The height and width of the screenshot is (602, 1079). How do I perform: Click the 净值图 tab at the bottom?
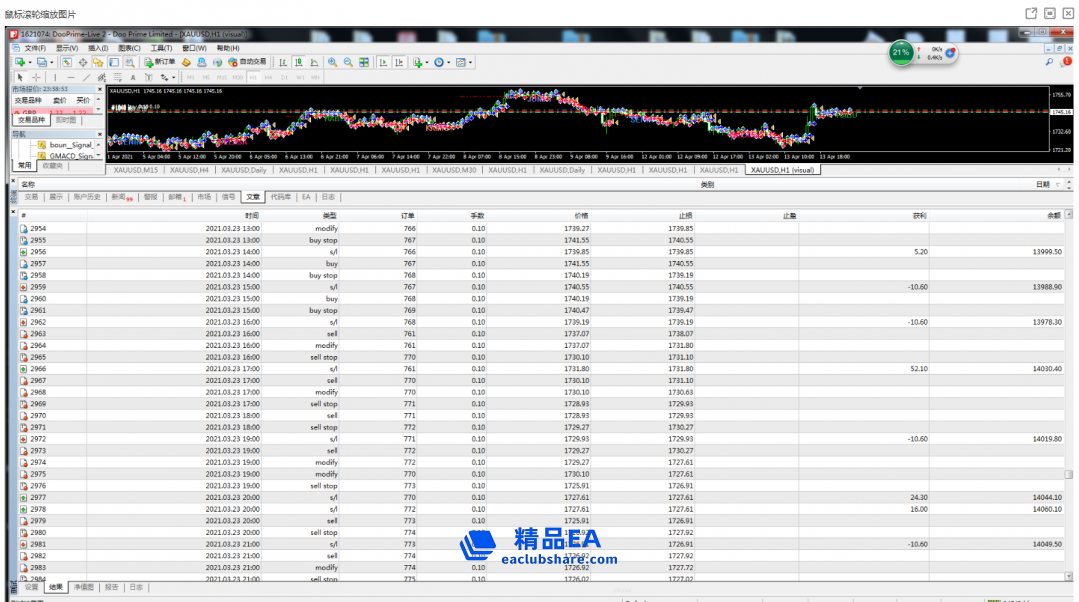tap(84, 587)
